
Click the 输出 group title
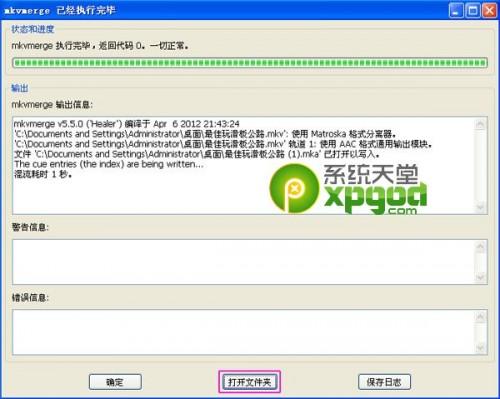[x=20, y=88]
